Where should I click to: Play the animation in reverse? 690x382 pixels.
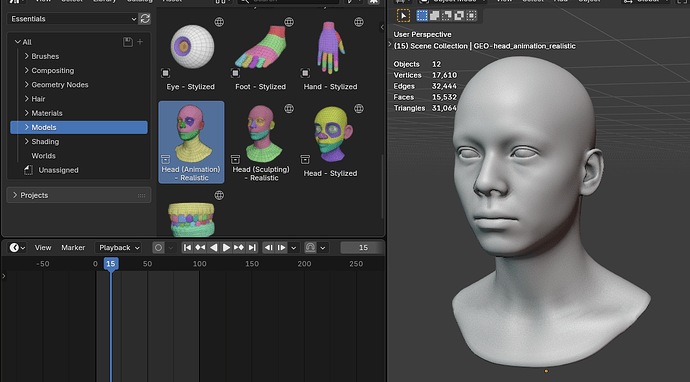(213, 248)
